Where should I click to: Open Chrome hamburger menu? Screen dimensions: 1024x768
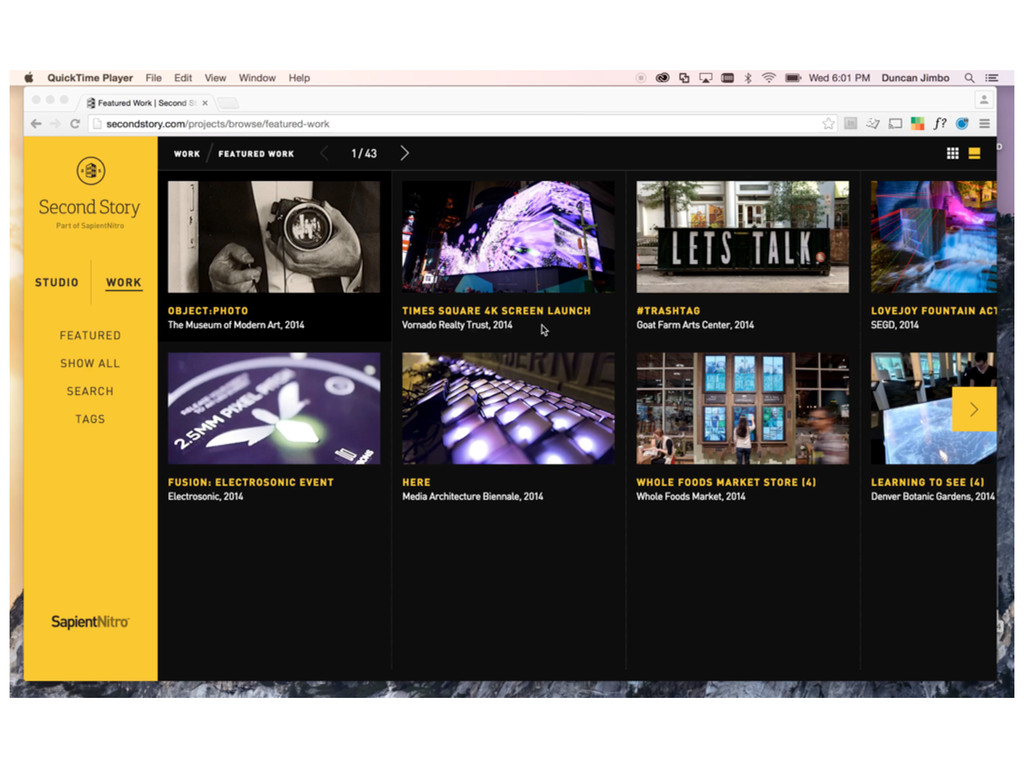(x=984, y=123)
